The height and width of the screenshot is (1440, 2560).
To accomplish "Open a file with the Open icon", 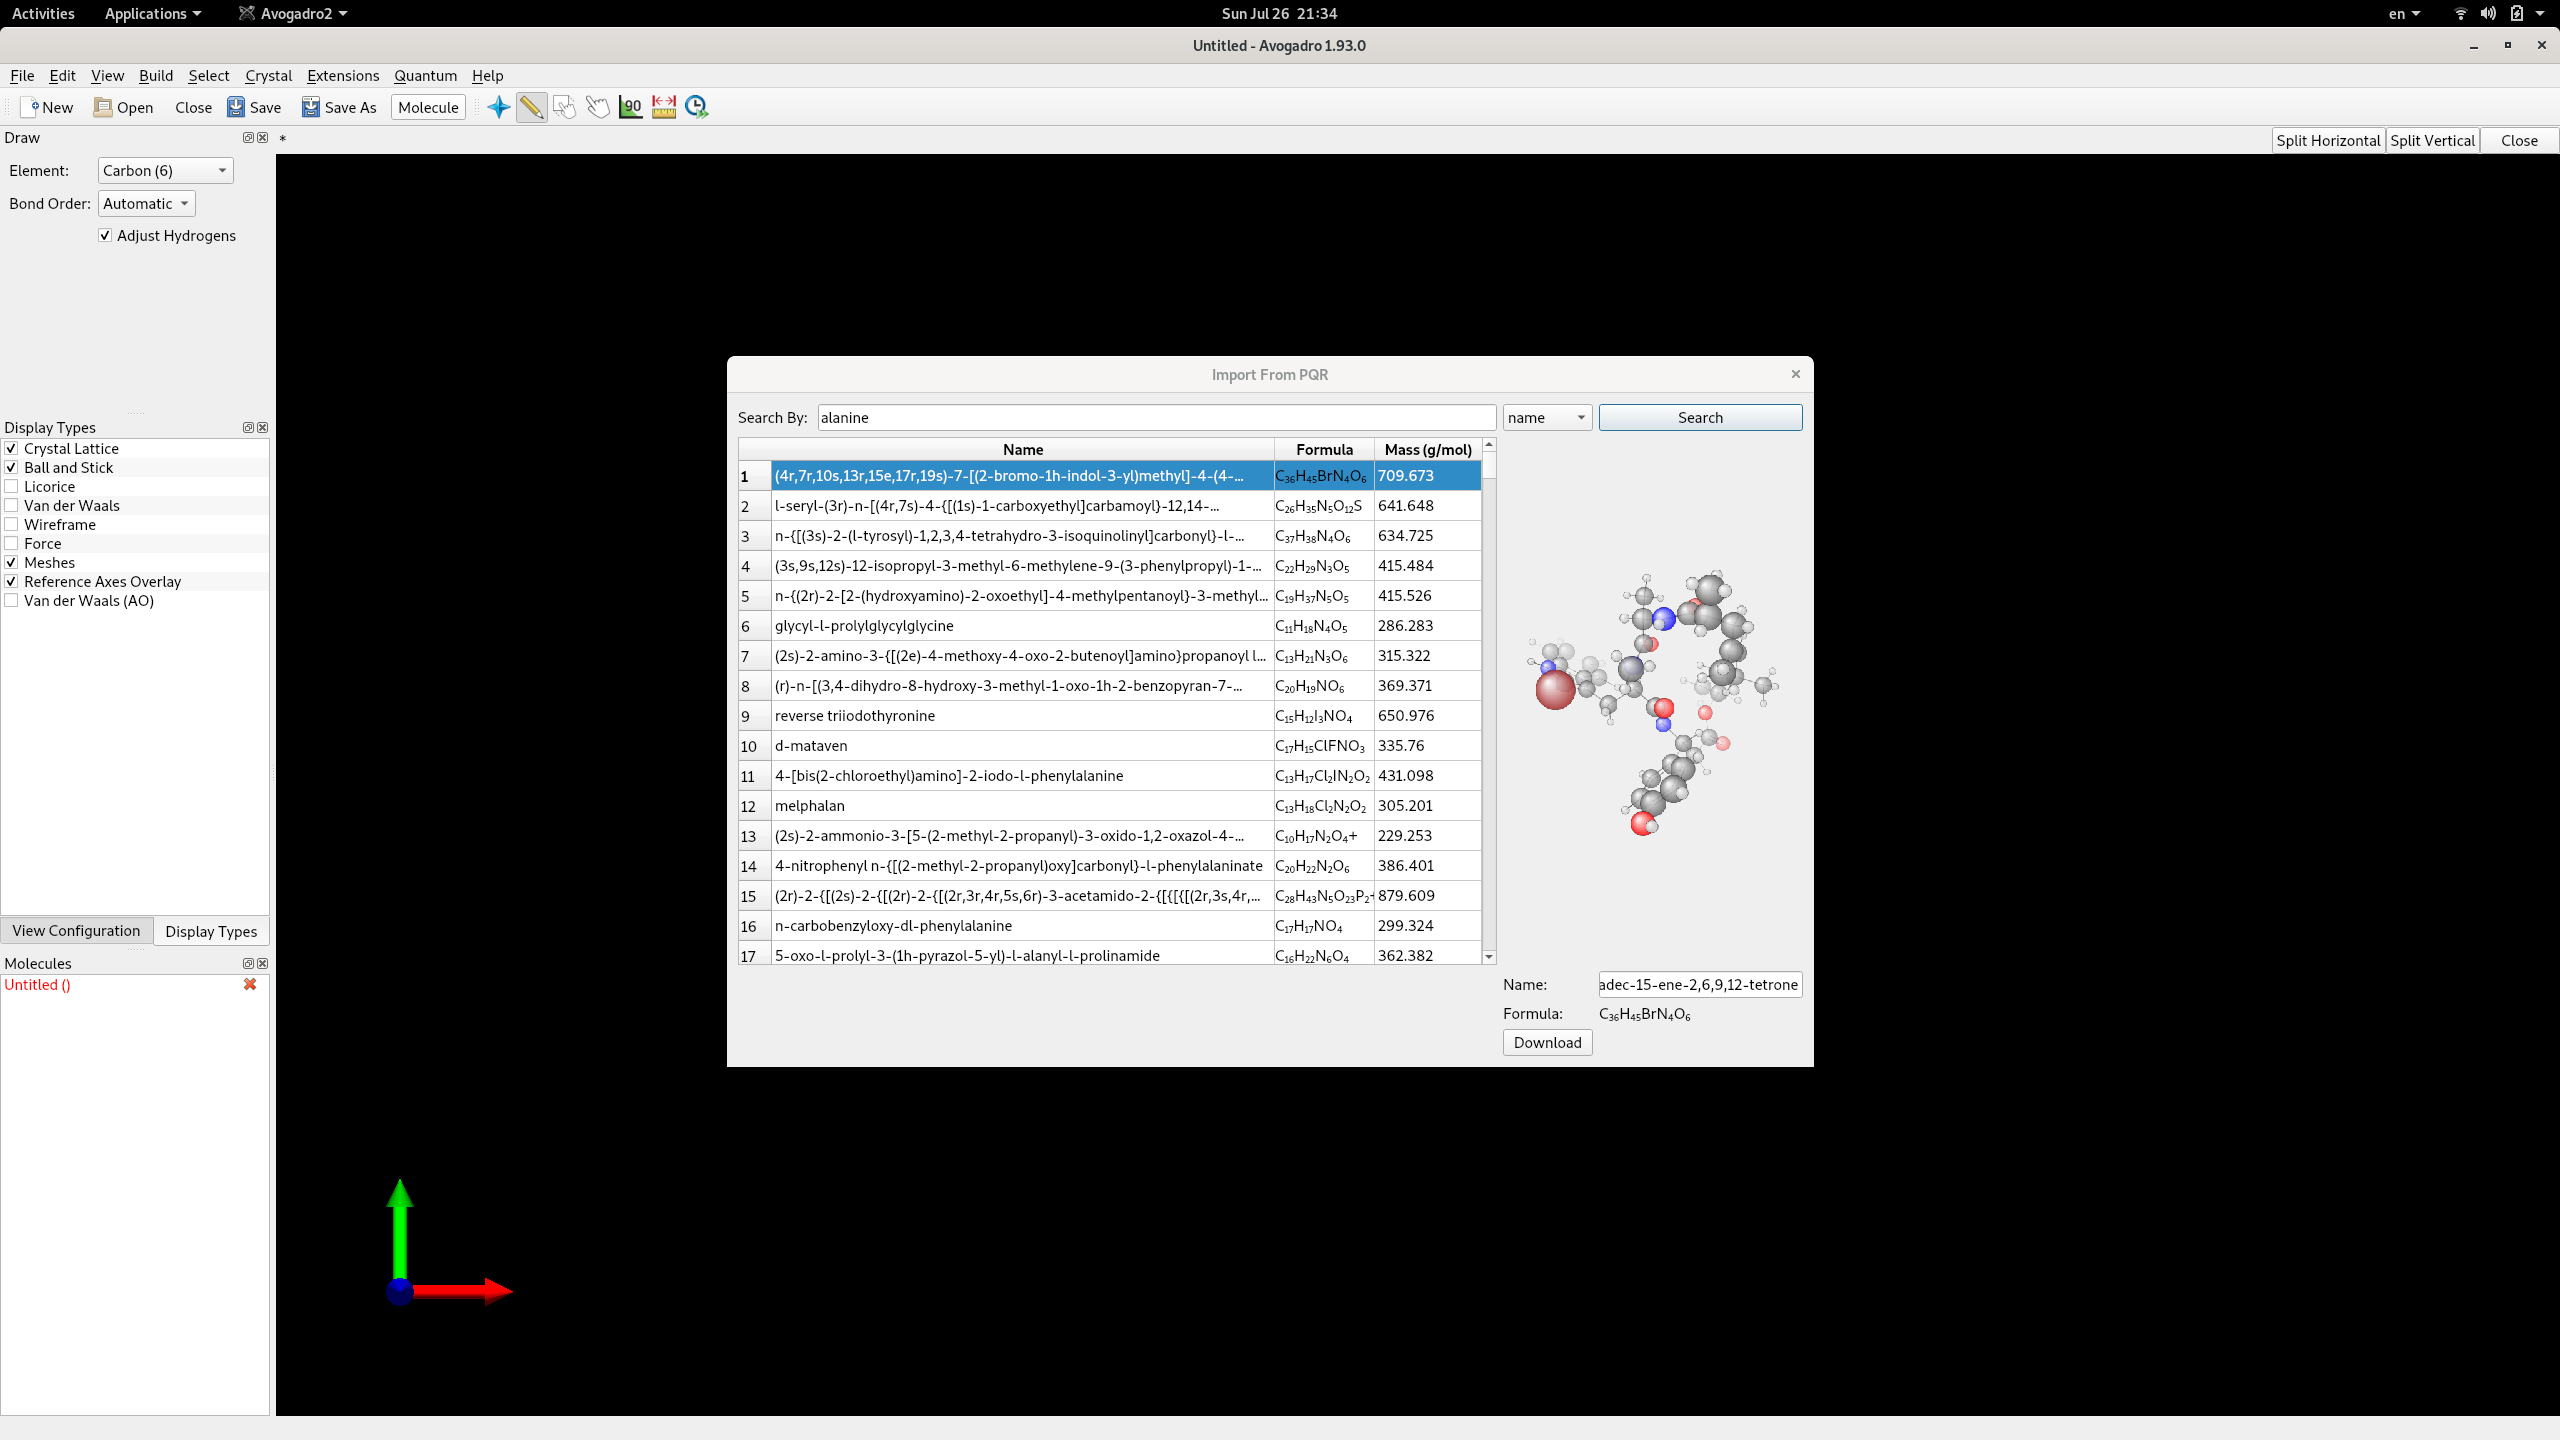I will pyautogui.click(x=122, y=107).
